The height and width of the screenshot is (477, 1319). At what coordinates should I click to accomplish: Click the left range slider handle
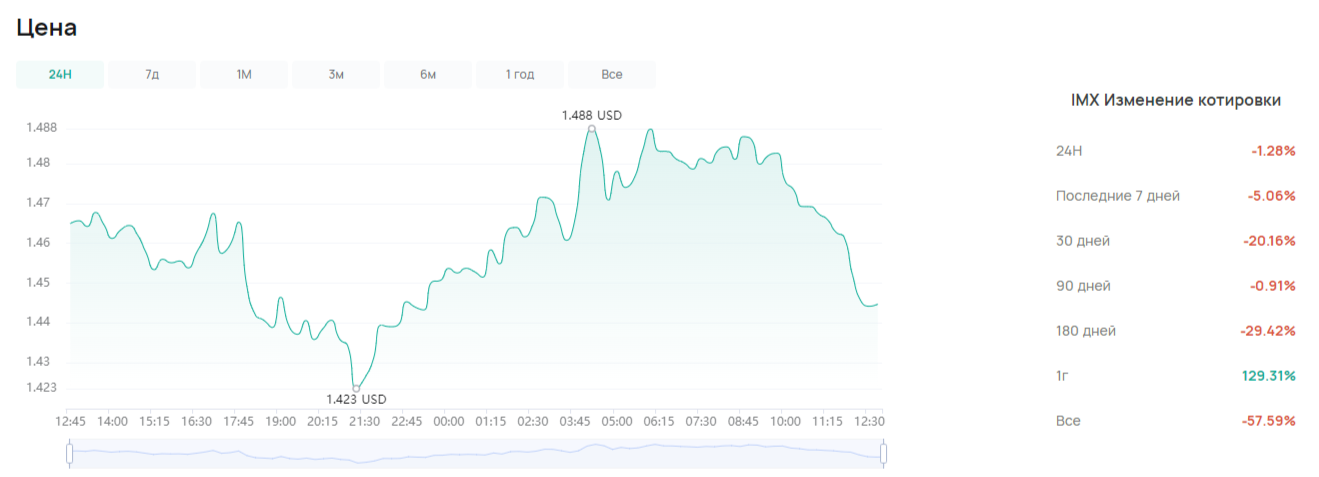[x=69, y=454]
